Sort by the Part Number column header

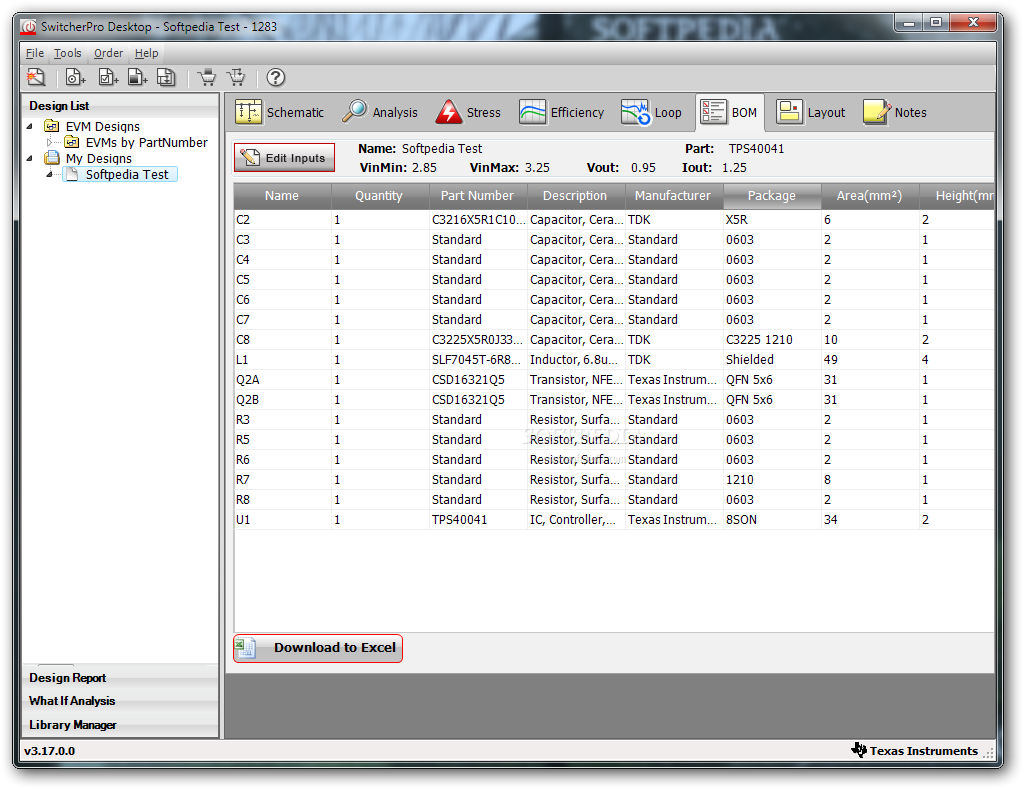[x=477, y=195]
